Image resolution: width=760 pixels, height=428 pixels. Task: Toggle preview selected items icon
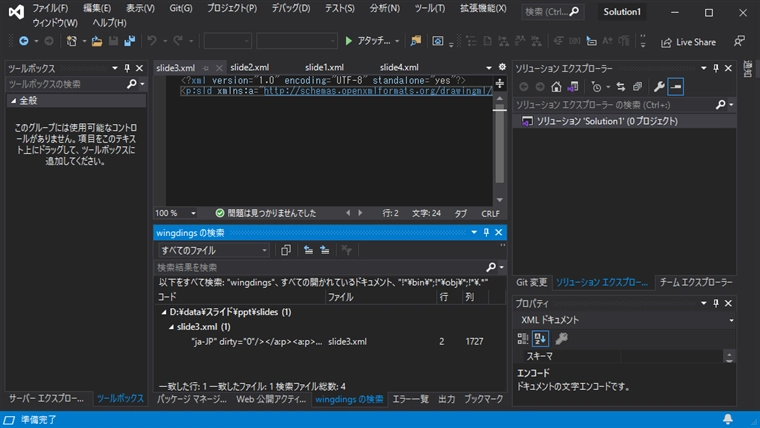[675, 87]
